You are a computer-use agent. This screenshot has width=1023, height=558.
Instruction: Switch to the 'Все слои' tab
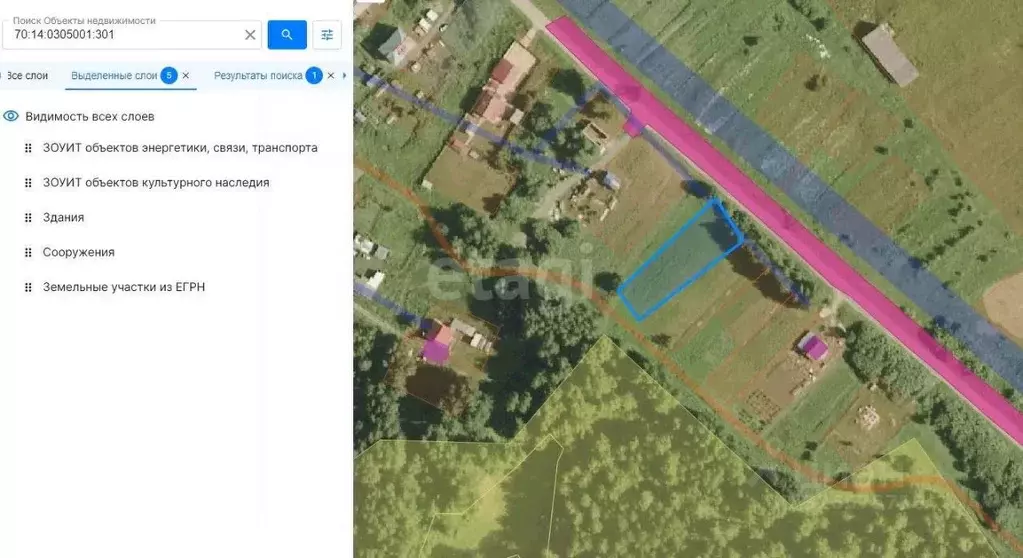[27, 76]
